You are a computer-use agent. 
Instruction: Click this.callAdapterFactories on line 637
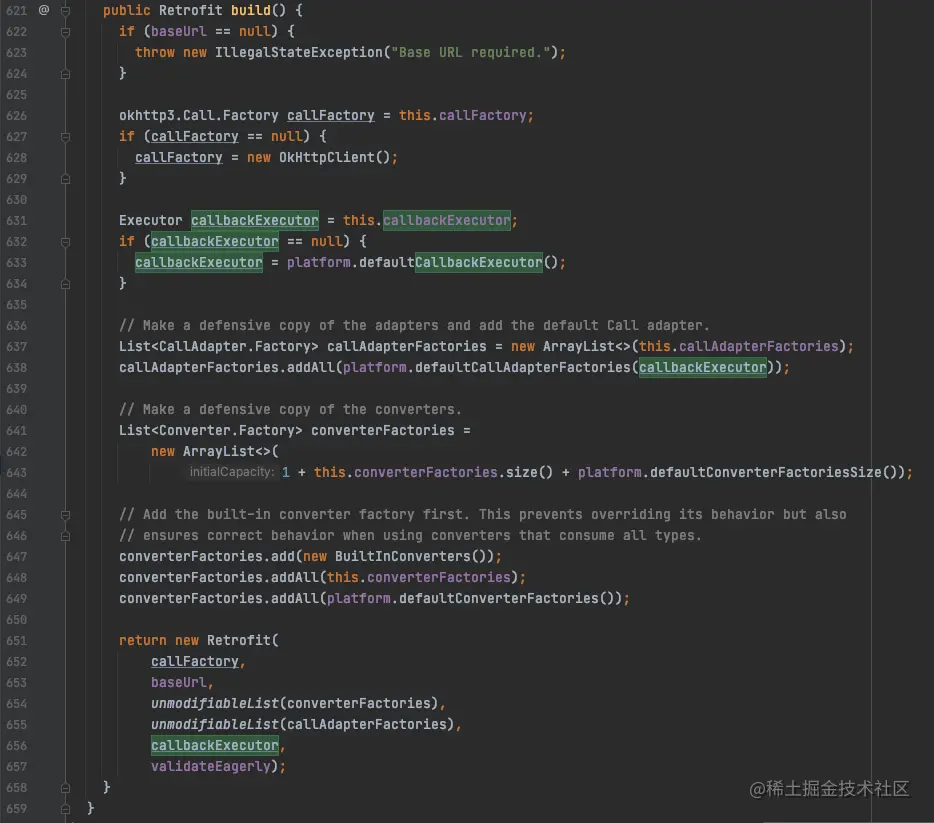click(739, 346)
